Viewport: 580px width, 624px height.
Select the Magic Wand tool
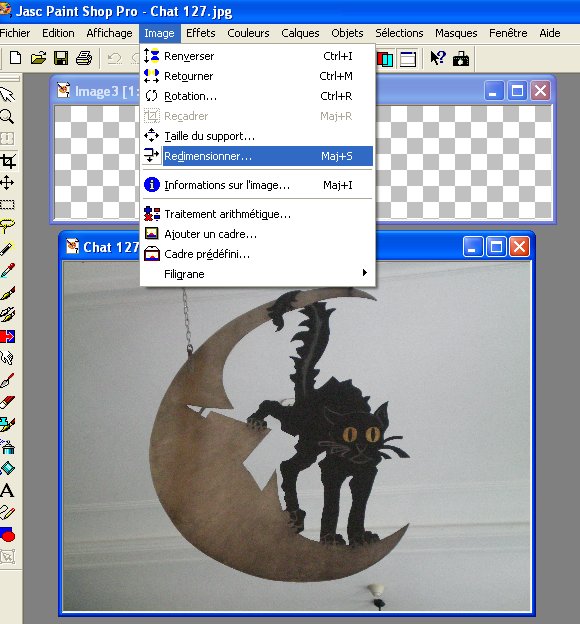7,249
